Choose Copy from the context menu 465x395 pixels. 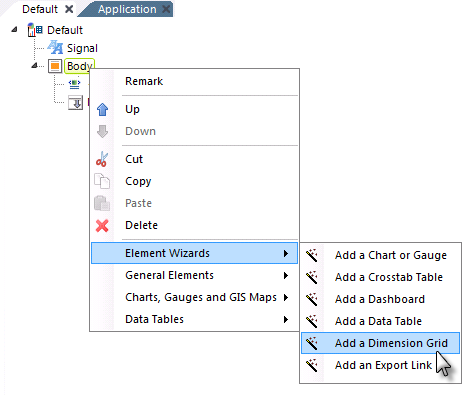[x=195, y=181]
